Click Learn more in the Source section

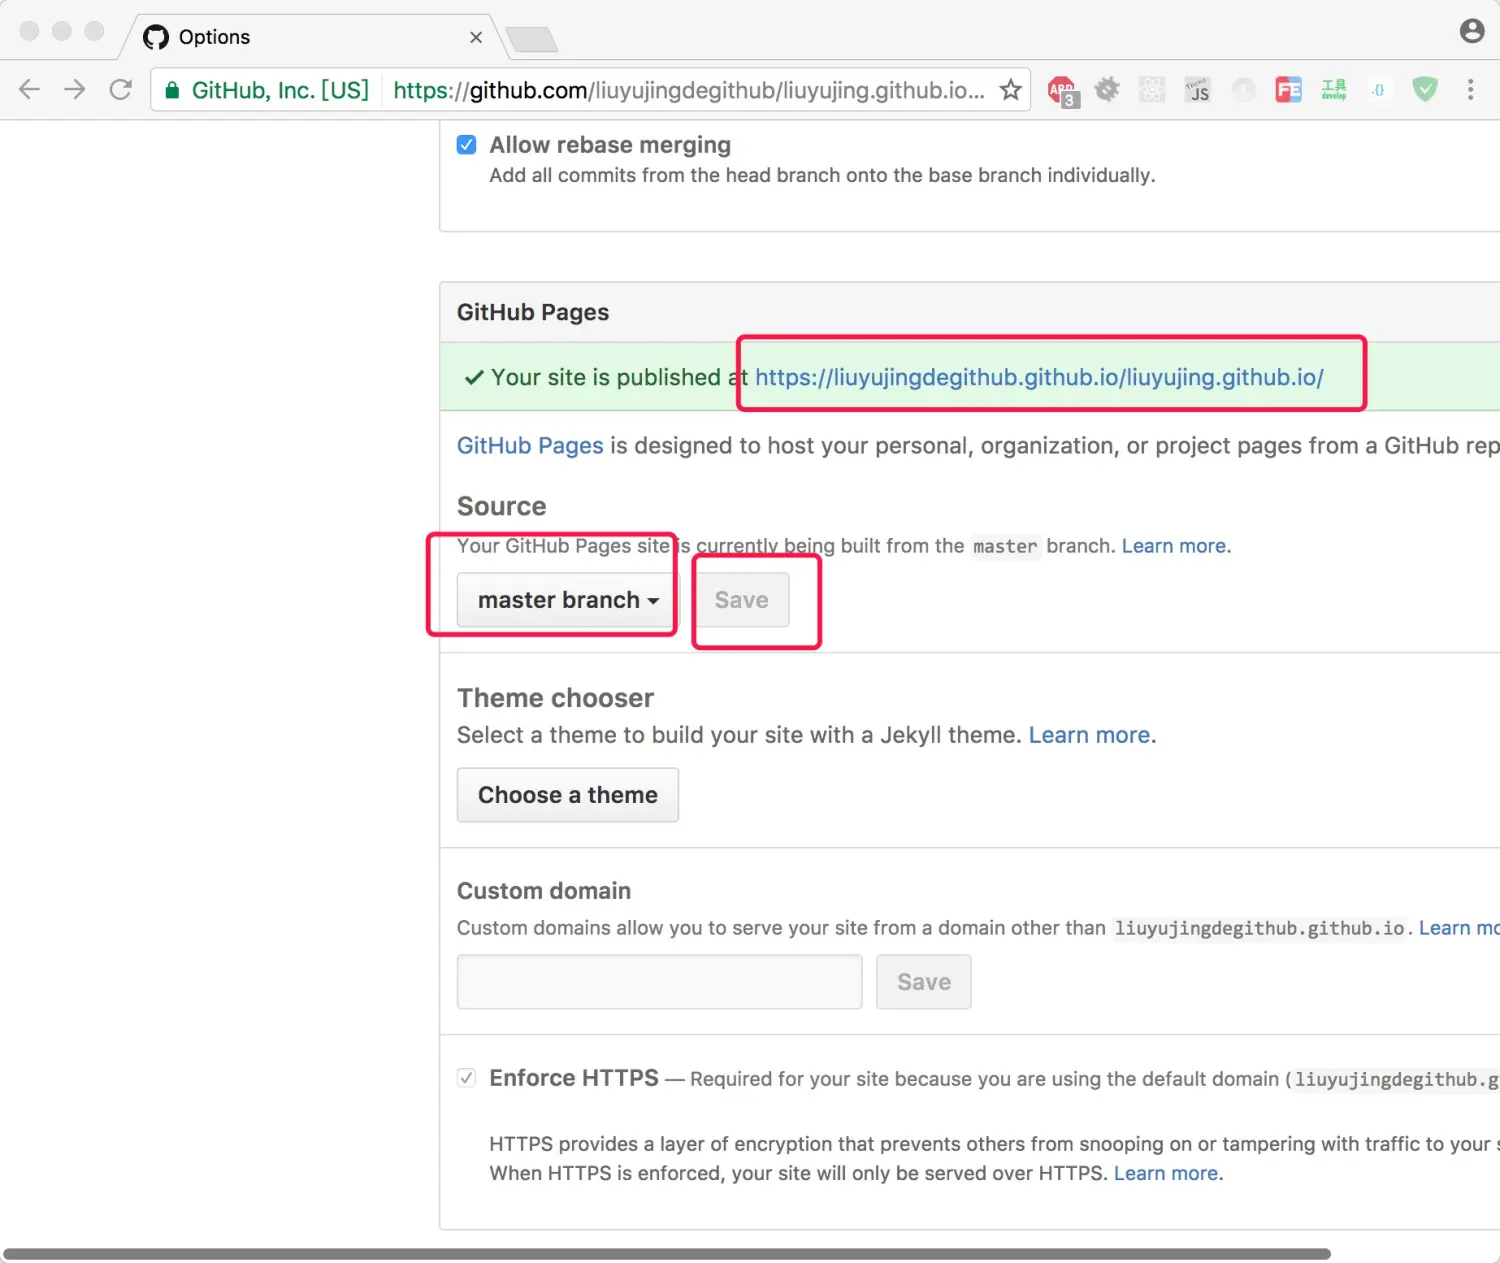click(x=1174, y=546)
